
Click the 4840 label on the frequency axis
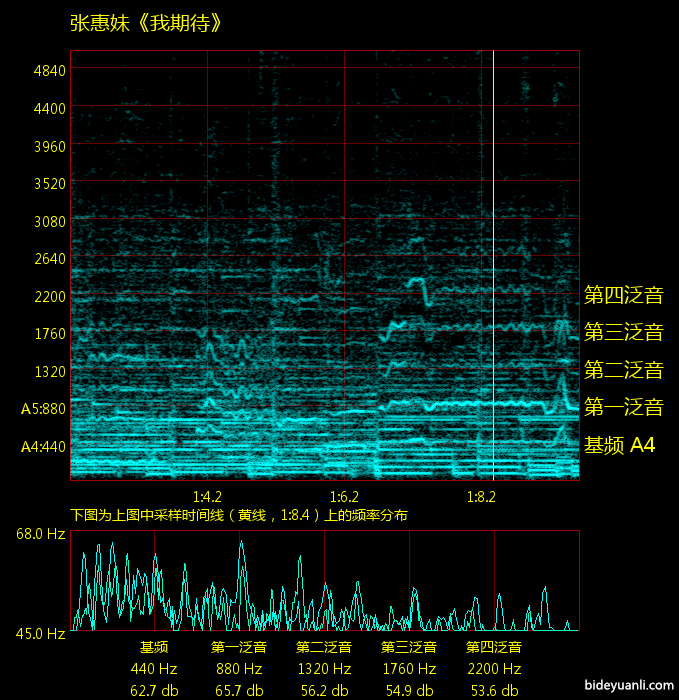(49, 70)
